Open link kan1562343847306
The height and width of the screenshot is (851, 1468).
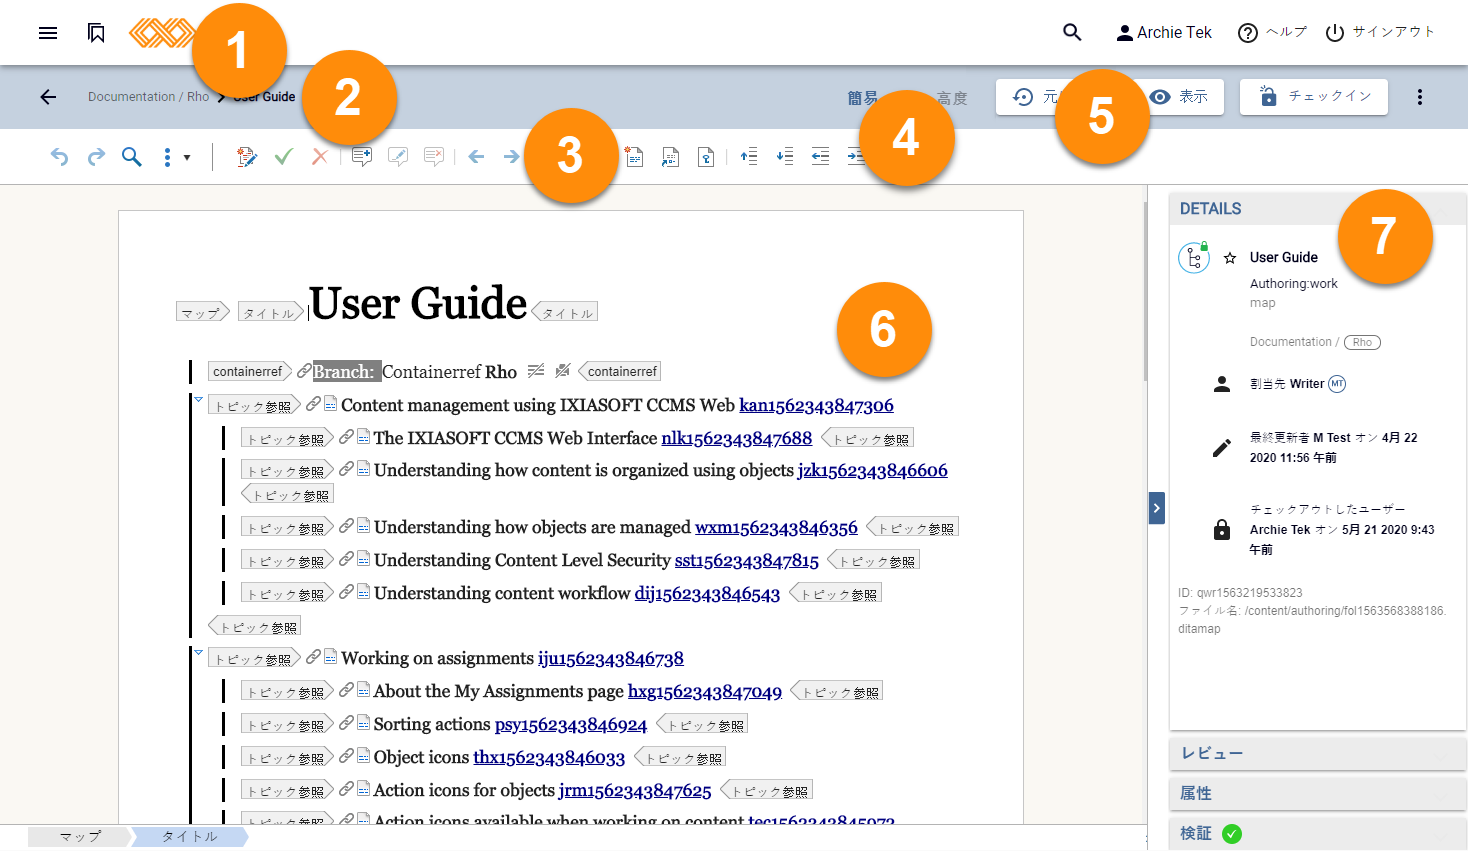click(816, 405)
